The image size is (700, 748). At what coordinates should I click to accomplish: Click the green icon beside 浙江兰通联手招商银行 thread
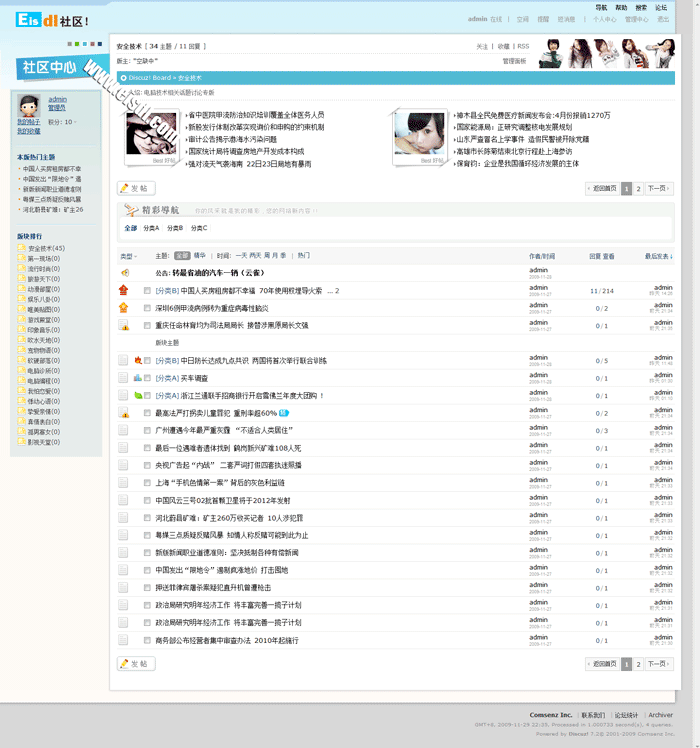[x=138, y=395]
